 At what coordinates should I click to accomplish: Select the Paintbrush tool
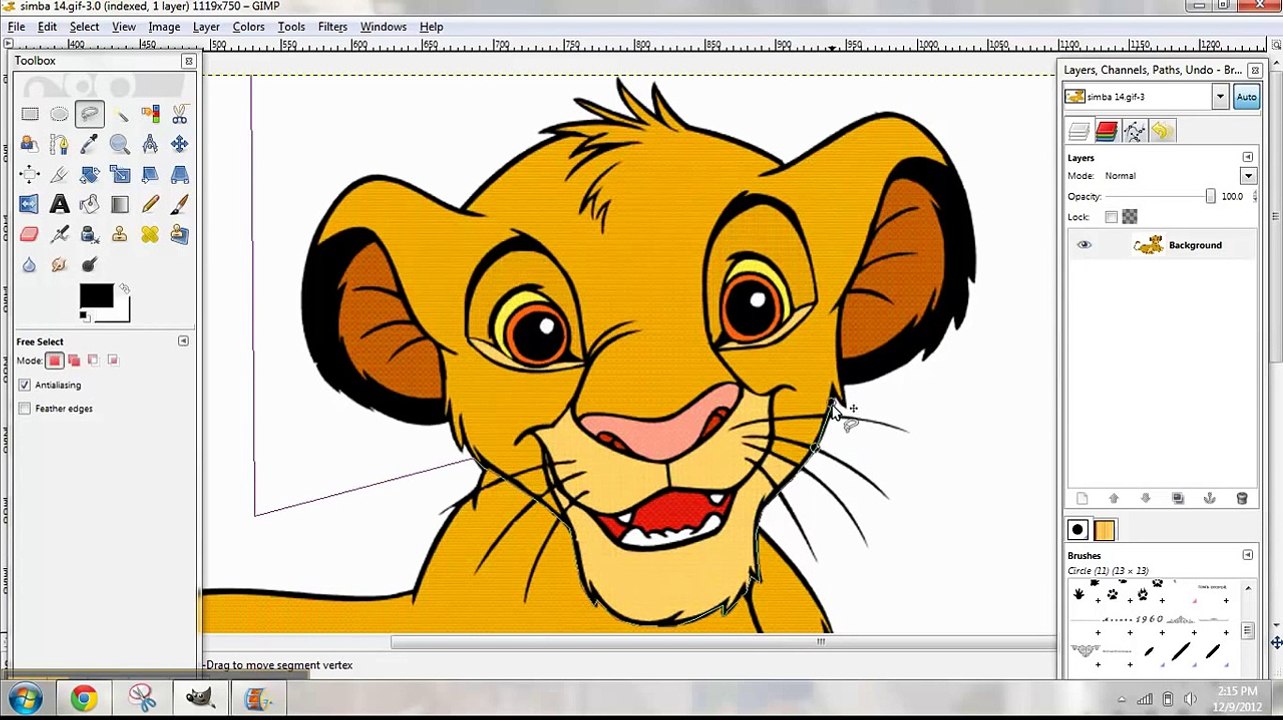click(179, 205)
